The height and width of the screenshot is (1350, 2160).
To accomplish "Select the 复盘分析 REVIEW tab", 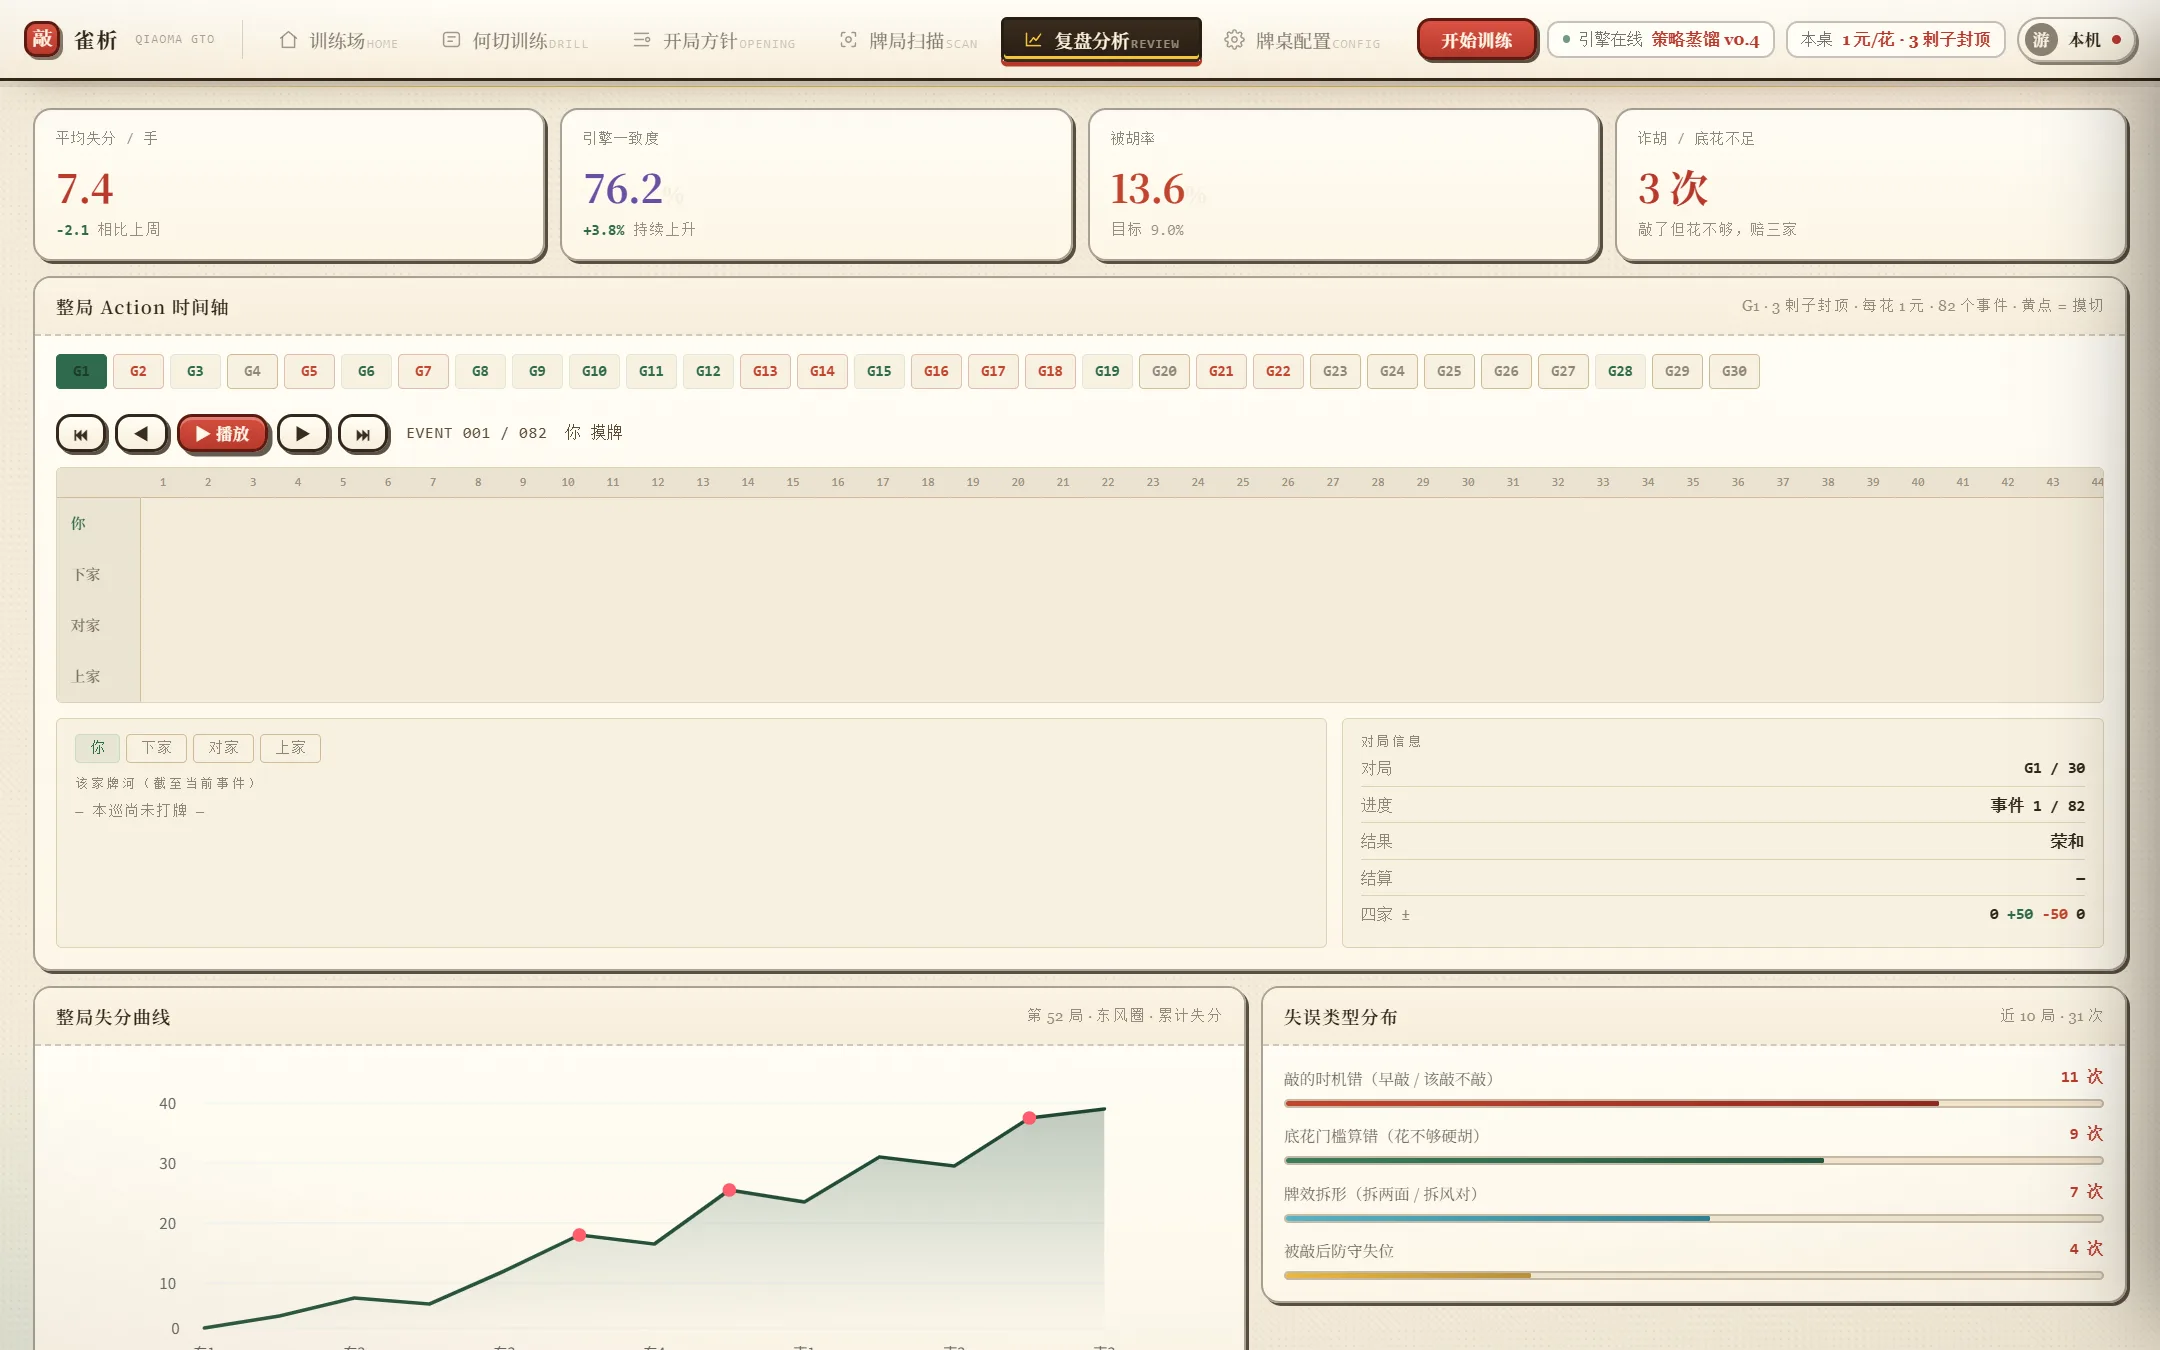I will tap(1101, 41).
